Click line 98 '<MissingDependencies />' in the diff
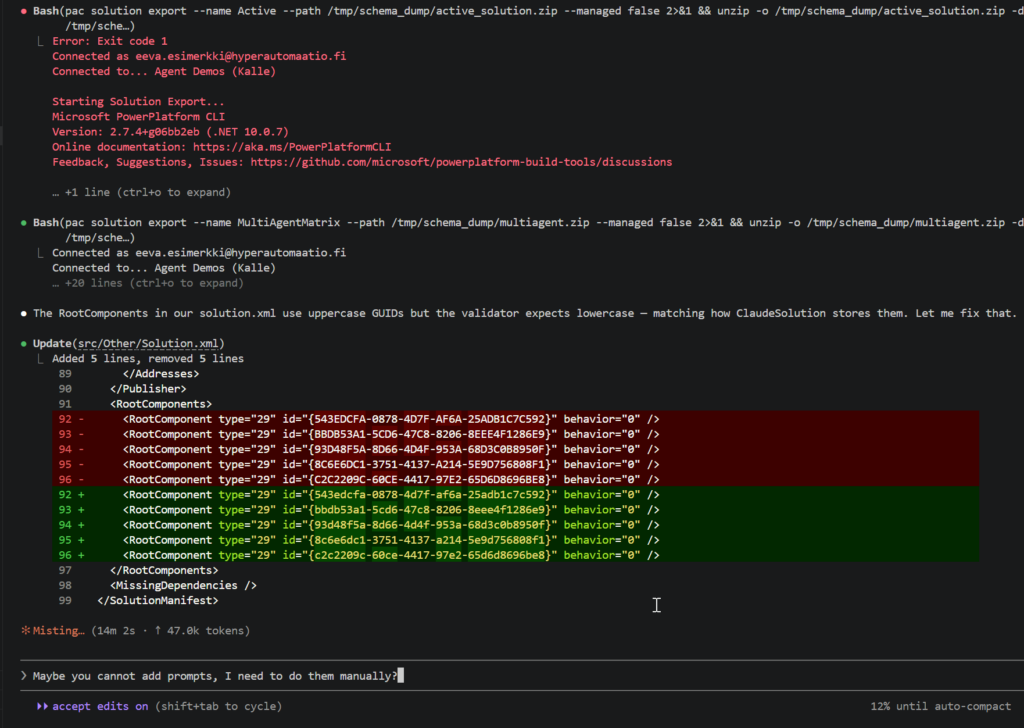The image size is (1024, 728). tap(183, 586)
